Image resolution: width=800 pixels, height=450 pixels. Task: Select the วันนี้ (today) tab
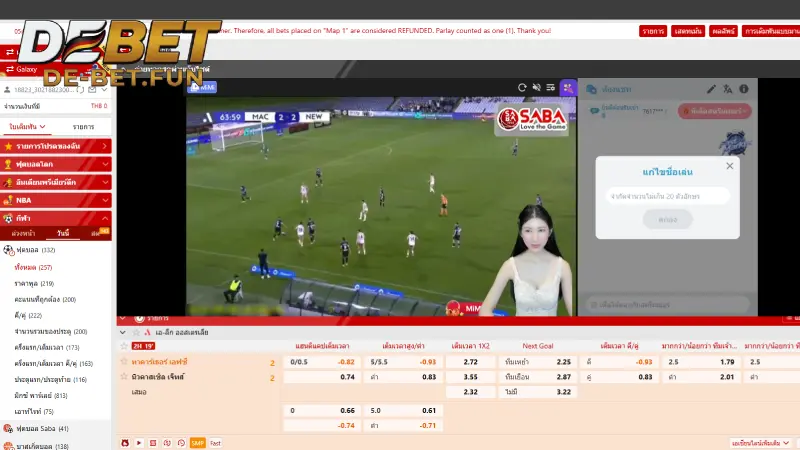coord(63,233)
